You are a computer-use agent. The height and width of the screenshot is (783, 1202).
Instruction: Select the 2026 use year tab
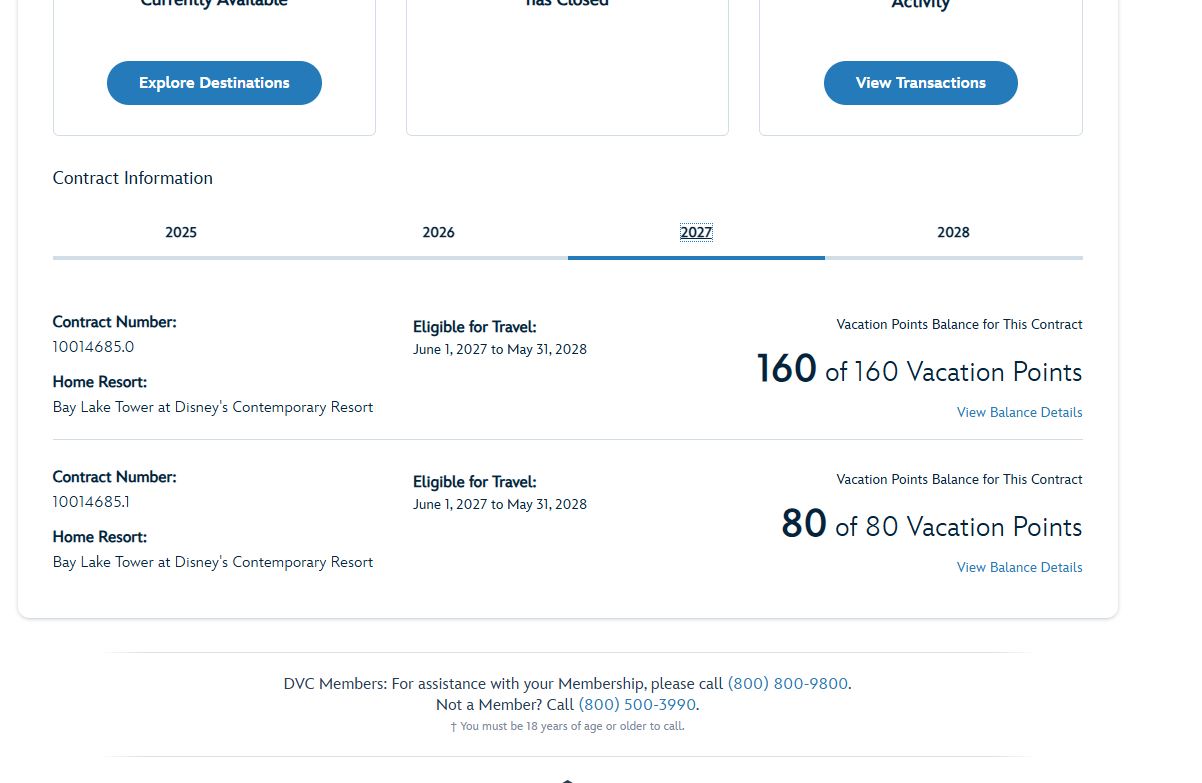pyautogui.click(x=438, y=233)
